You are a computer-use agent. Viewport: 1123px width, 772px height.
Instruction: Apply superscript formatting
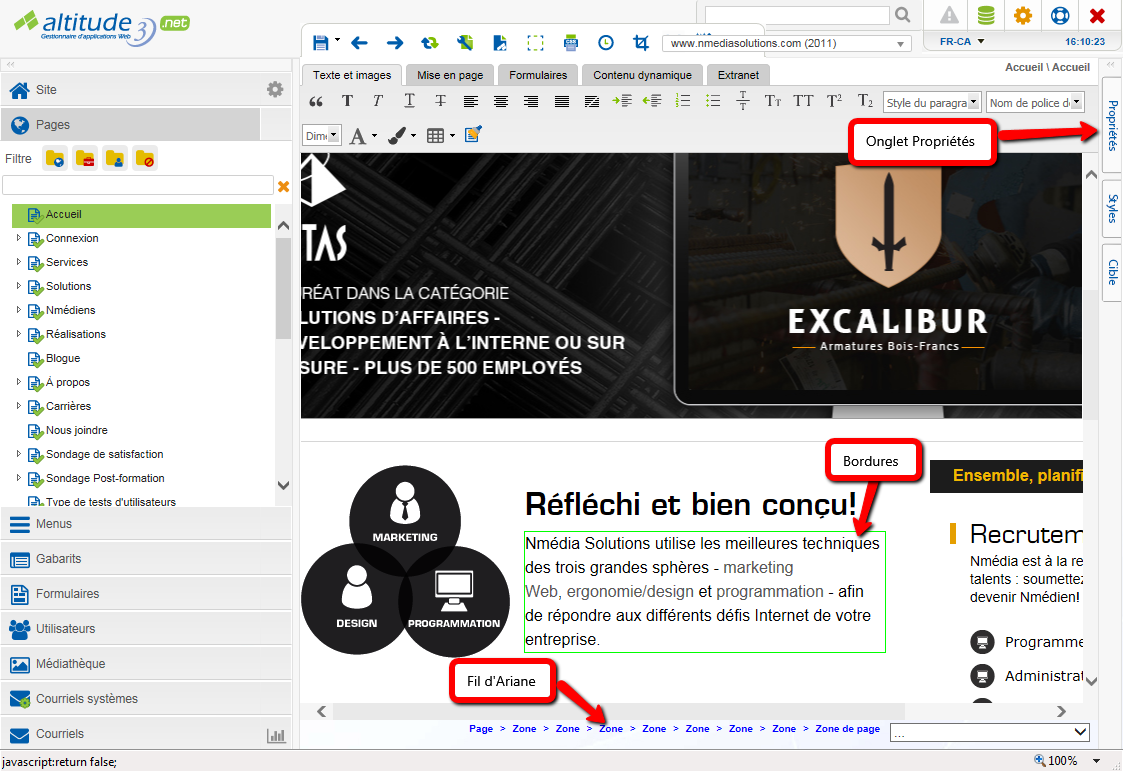(834, 101)
